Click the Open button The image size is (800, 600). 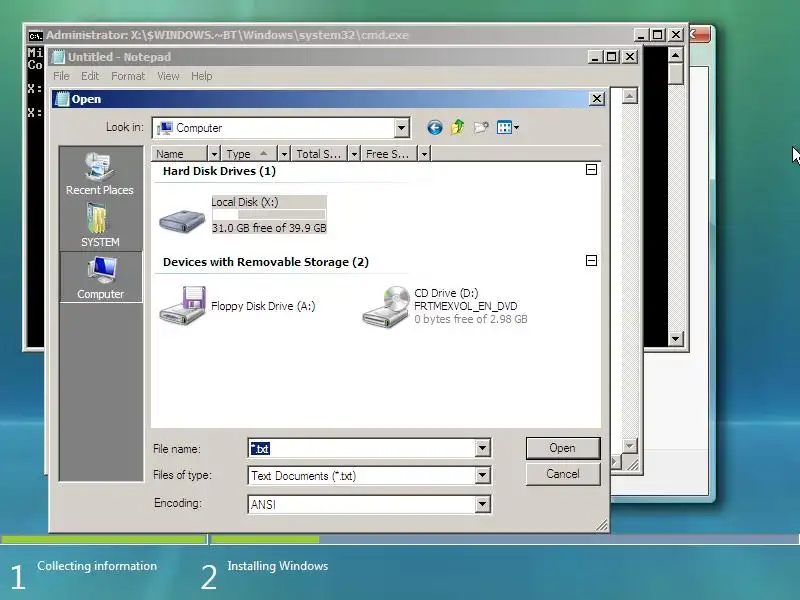[563, 448]
